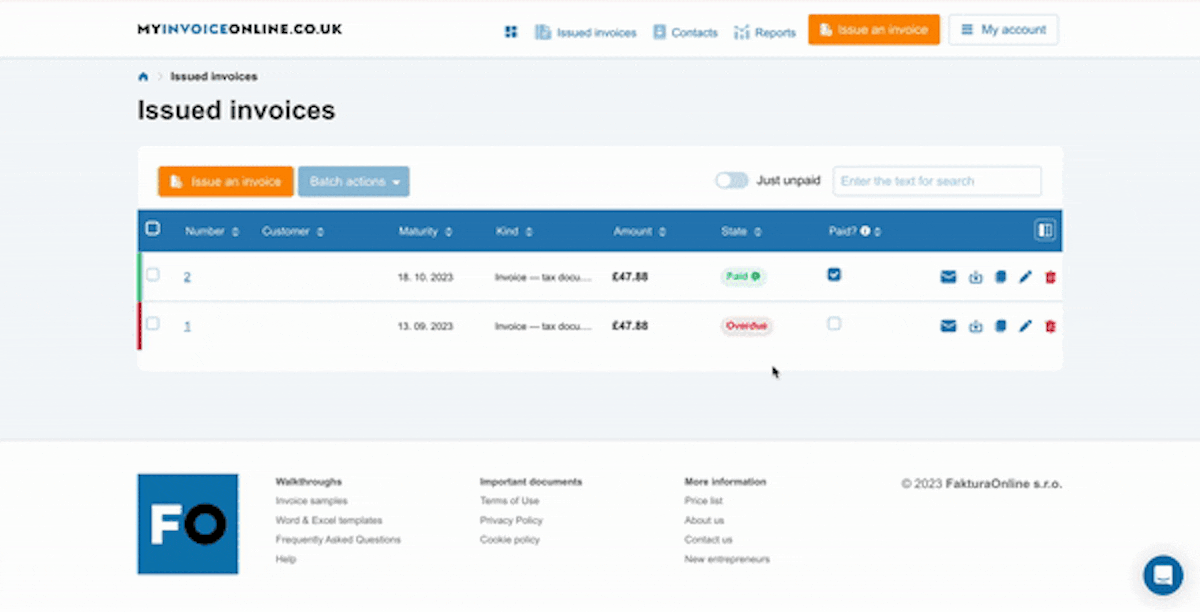Screen dimensions: 1200x612
Task: Click the orange Issue an invoice button in the header
Action: click(x=874, y=30)
